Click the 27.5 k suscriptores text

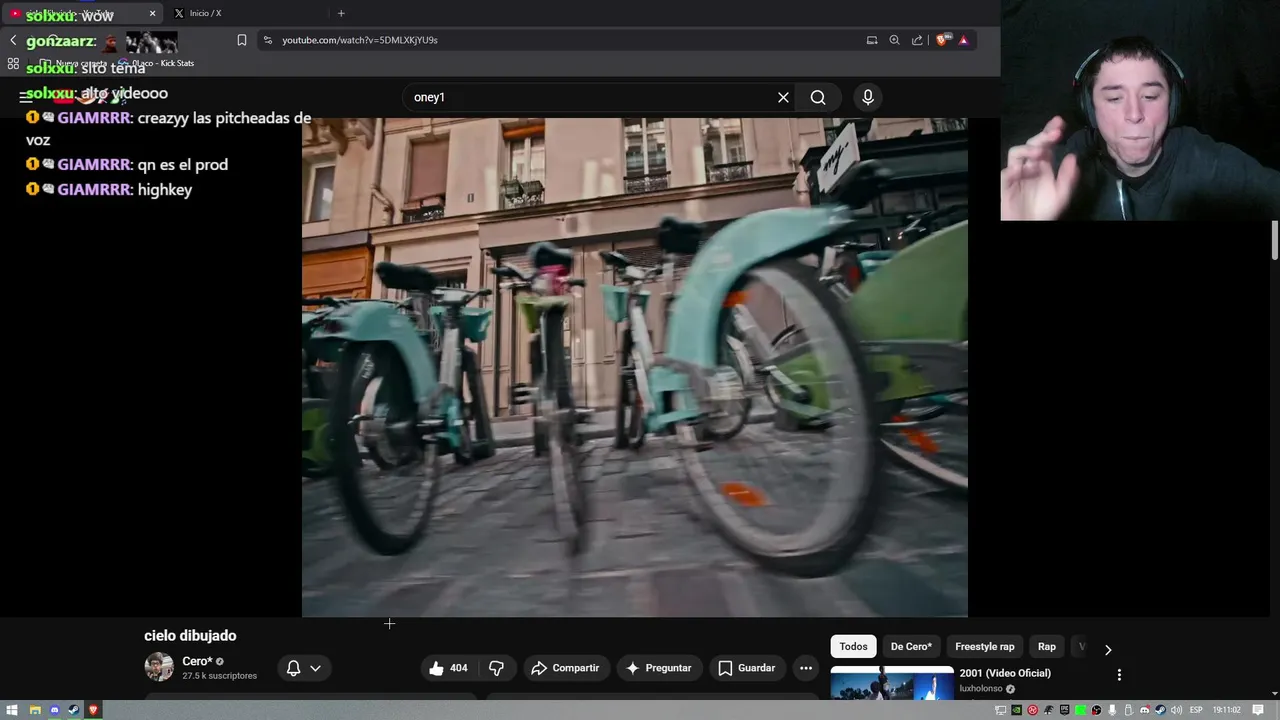(x=219, y=676)
